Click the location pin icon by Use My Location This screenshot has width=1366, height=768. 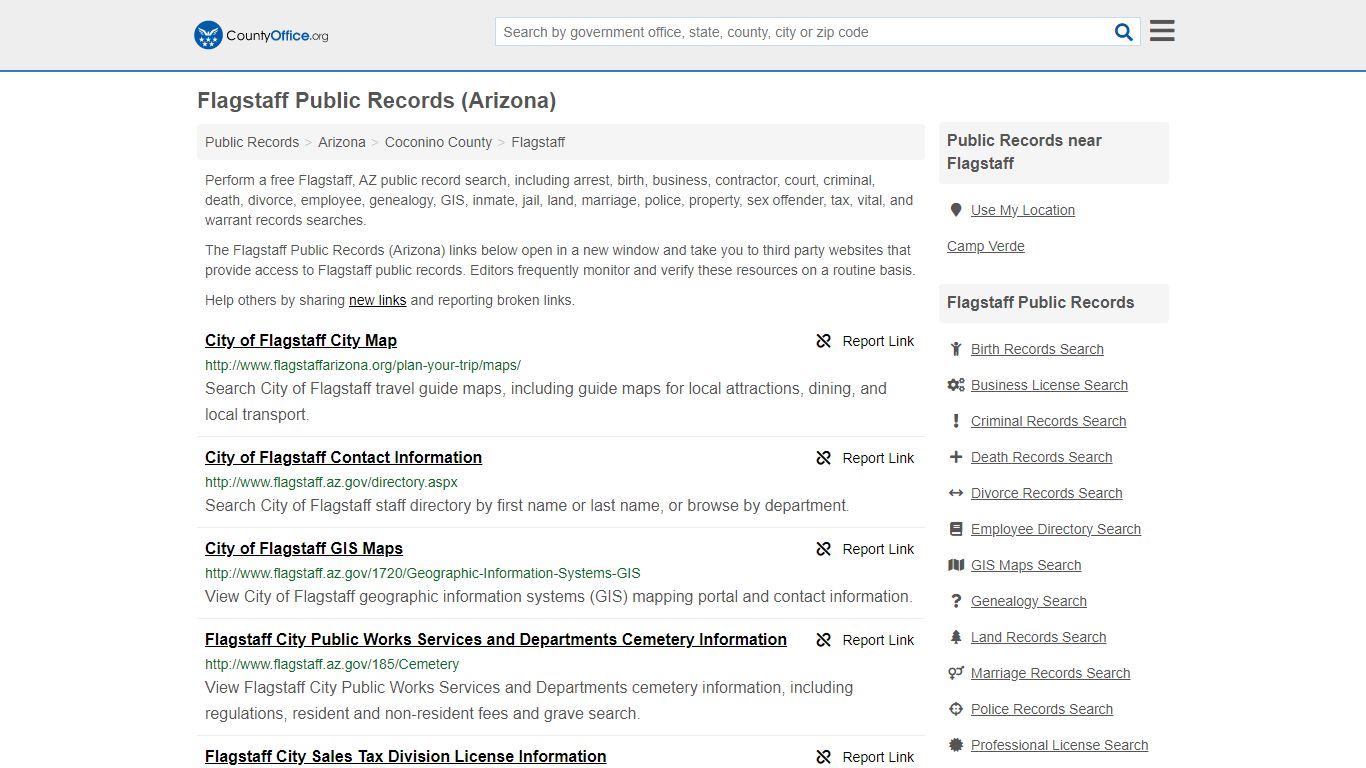pos(956,210)
